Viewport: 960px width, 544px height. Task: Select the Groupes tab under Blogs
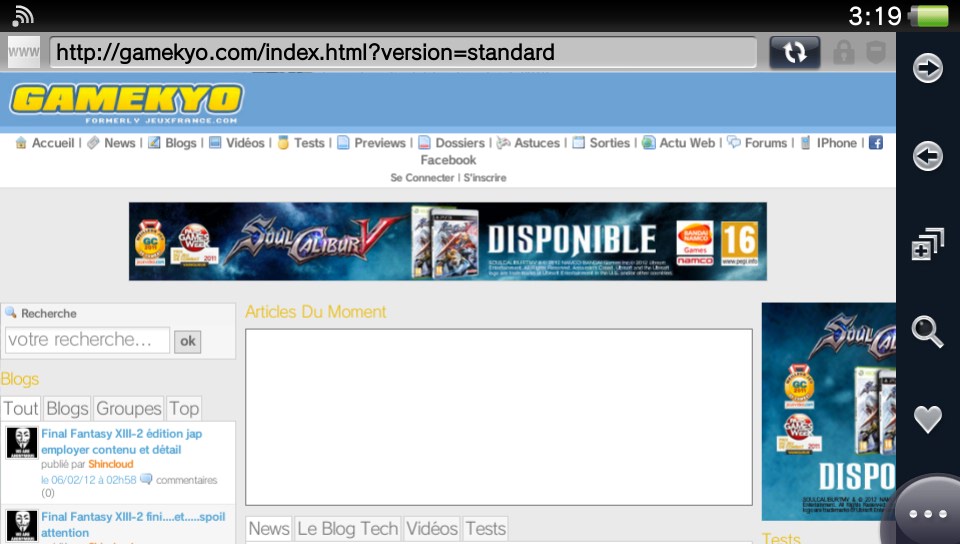129,408
